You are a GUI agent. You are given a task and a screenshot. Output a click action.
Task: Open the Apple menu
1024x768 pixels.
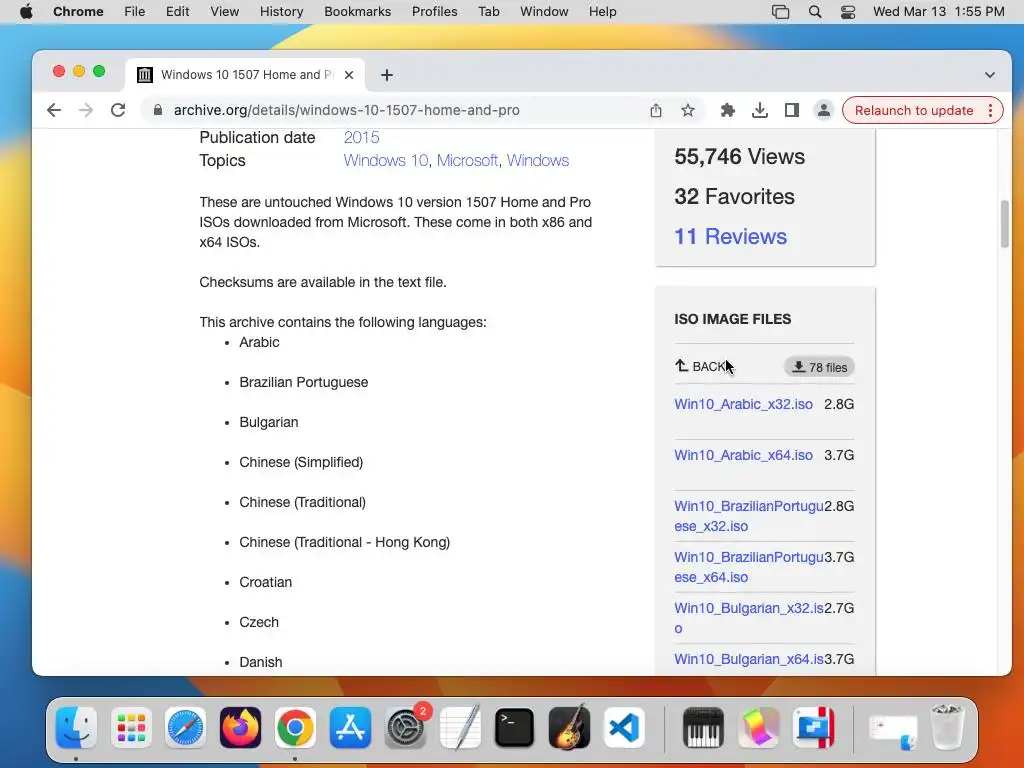(26, 12)
